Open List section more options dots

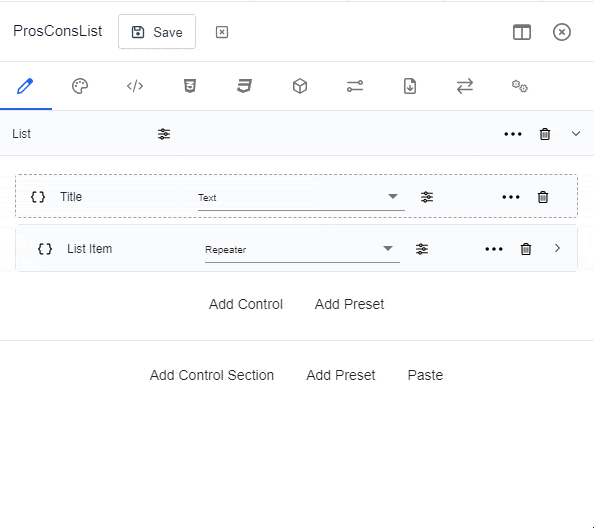tap(513, 134)
